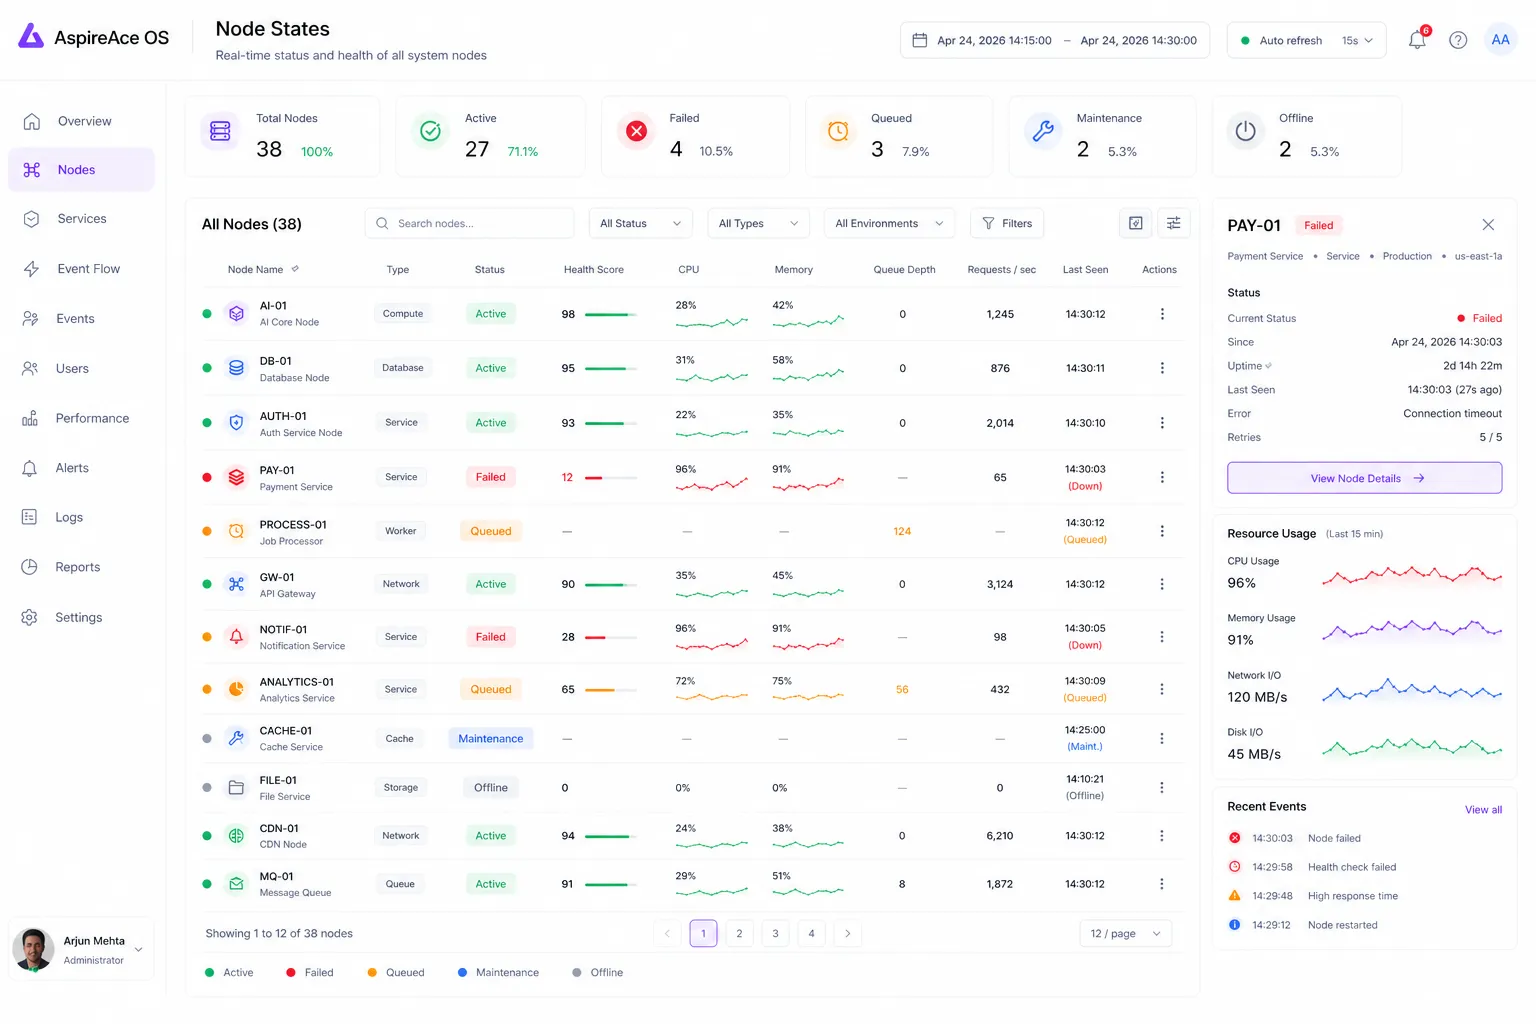Sort by Node Name column header
The image size is (1536, 1024).
tap(263, 269)
